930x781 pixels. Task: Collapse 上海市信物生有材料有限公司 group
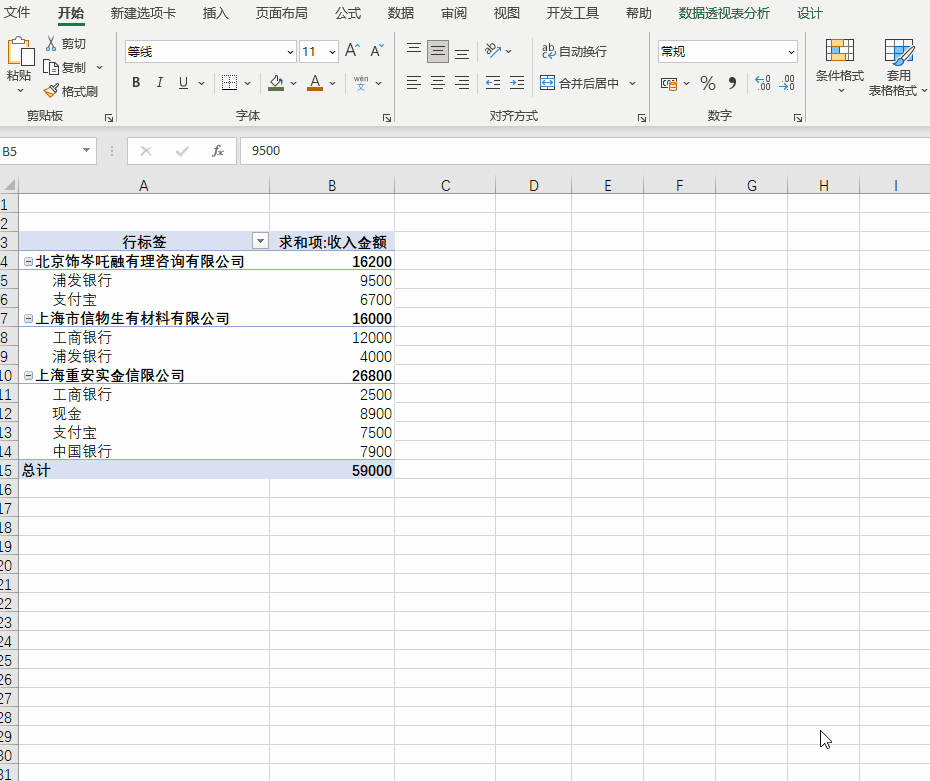tap(28, 318)
